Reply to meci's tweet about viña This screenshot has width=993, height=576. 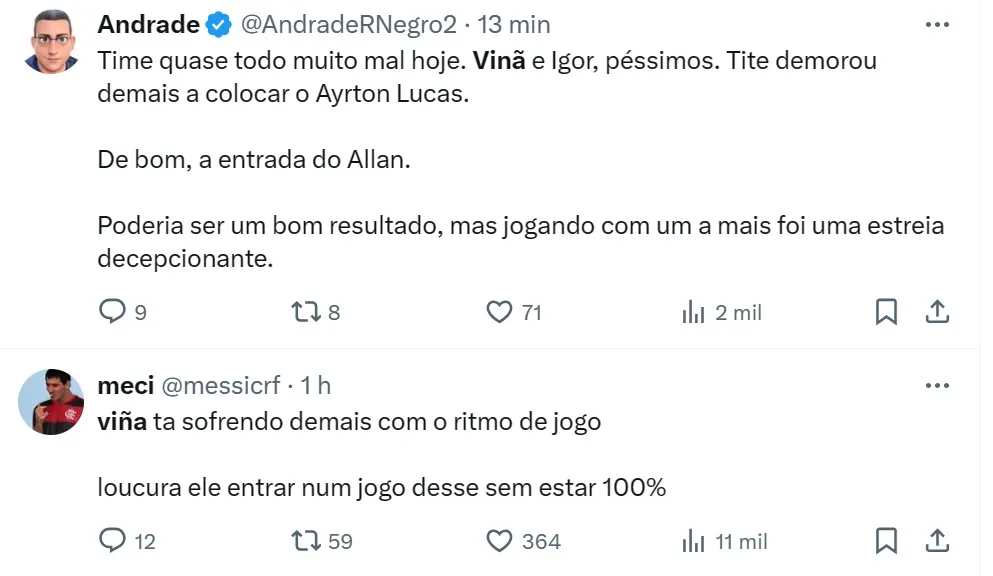112,541
